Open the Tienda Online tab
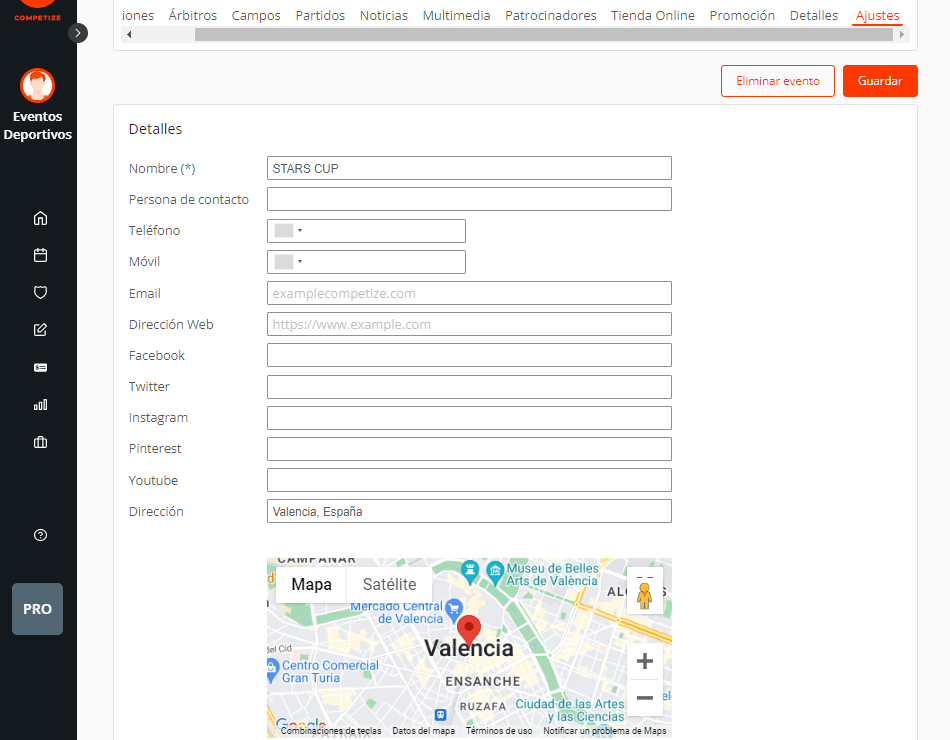 click(x=653, y=15)
